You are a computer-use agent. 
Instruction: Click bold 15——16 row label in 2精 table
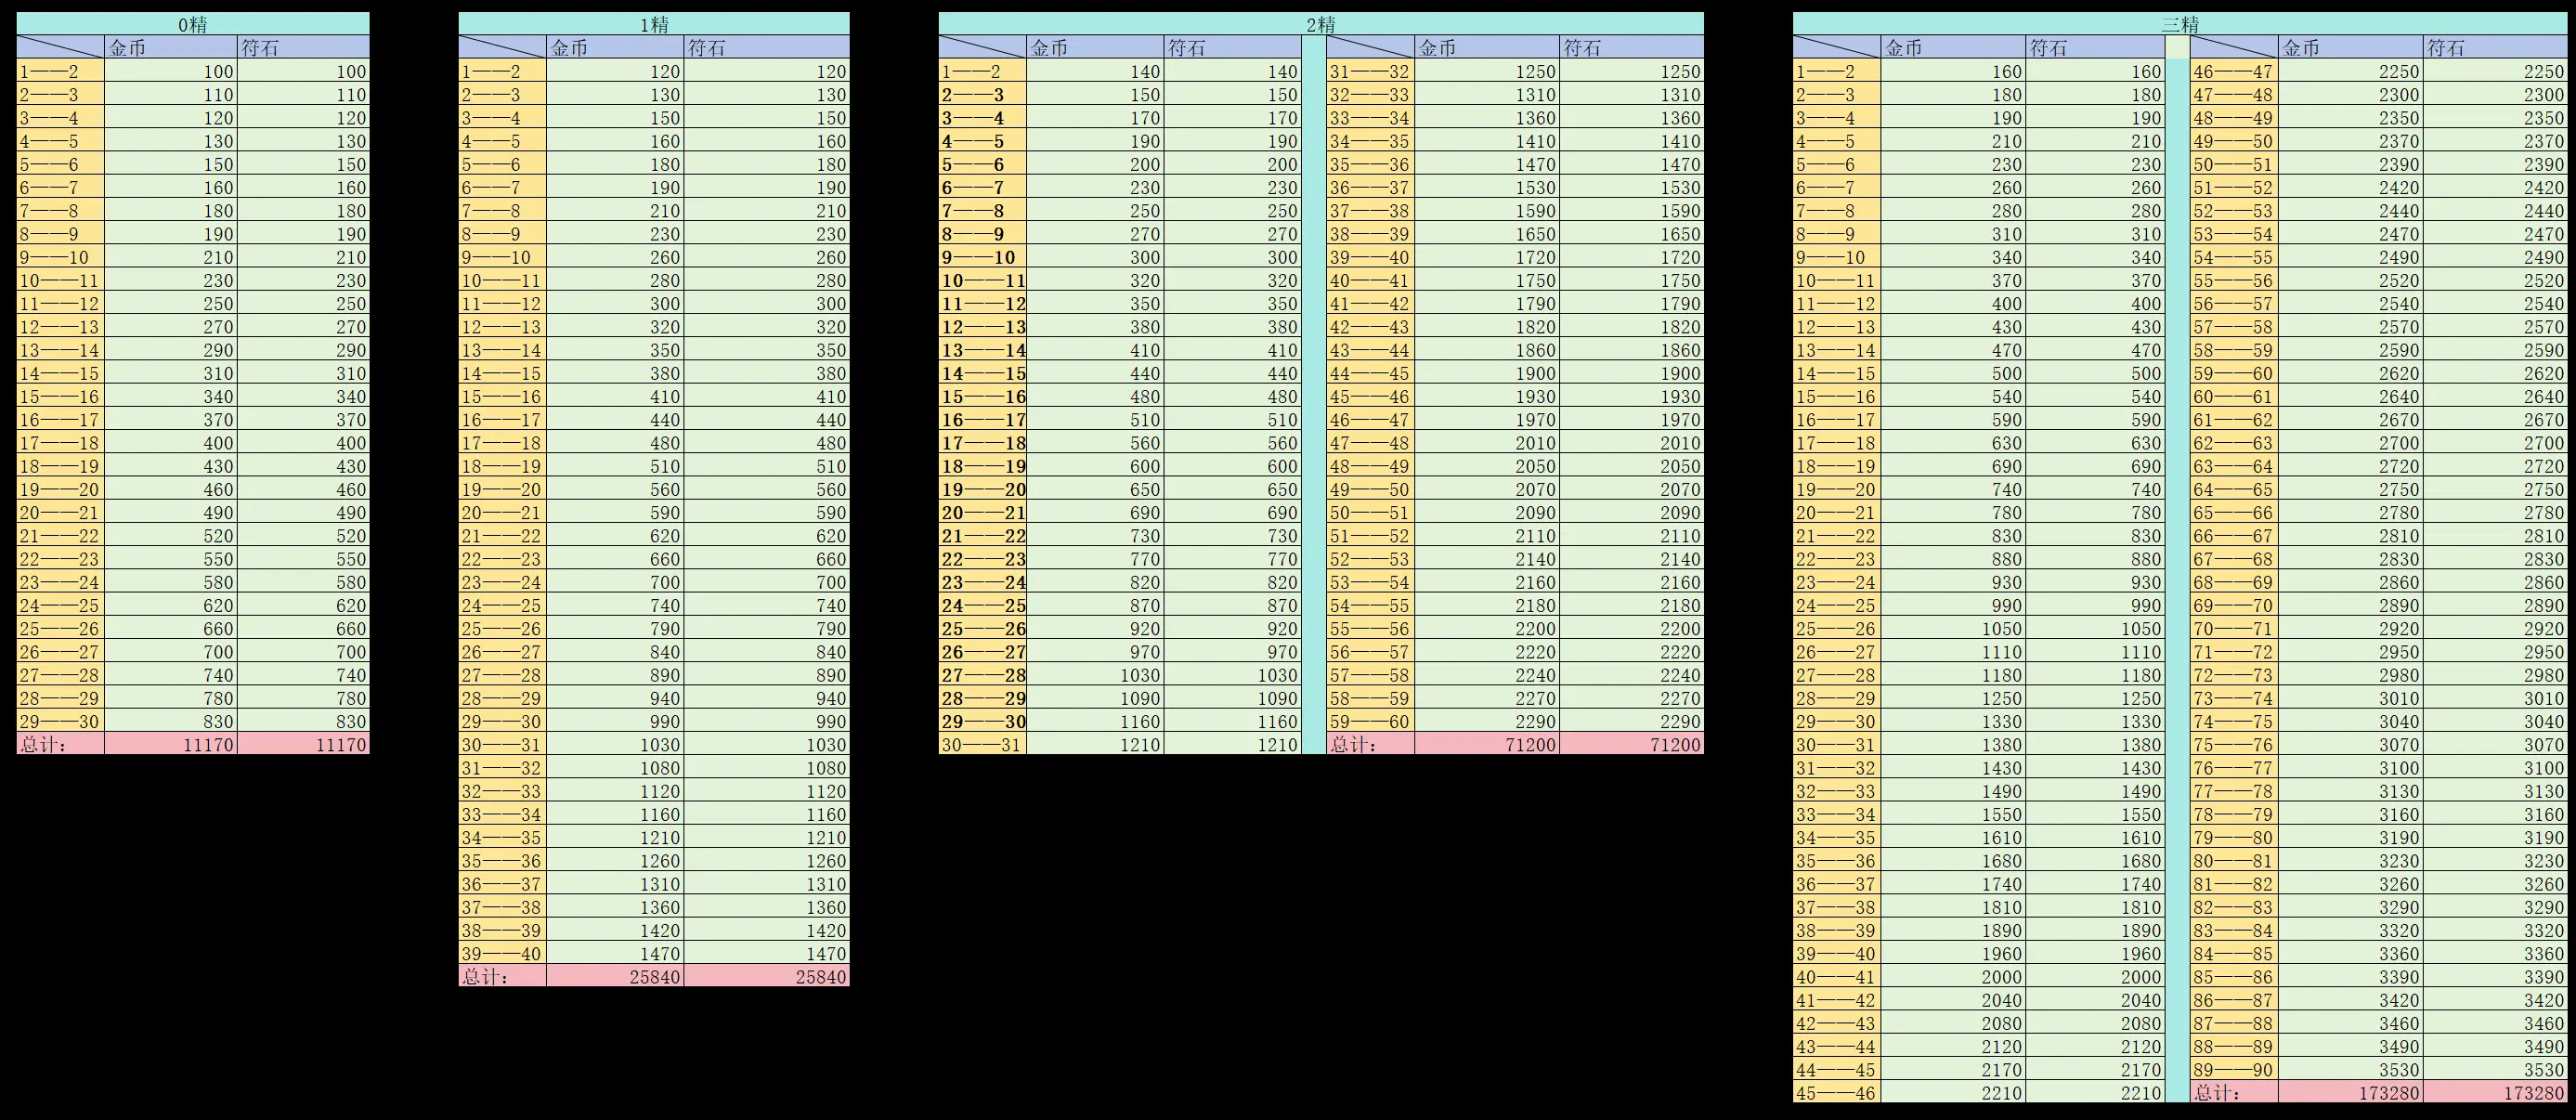click(x=982, y=397)
